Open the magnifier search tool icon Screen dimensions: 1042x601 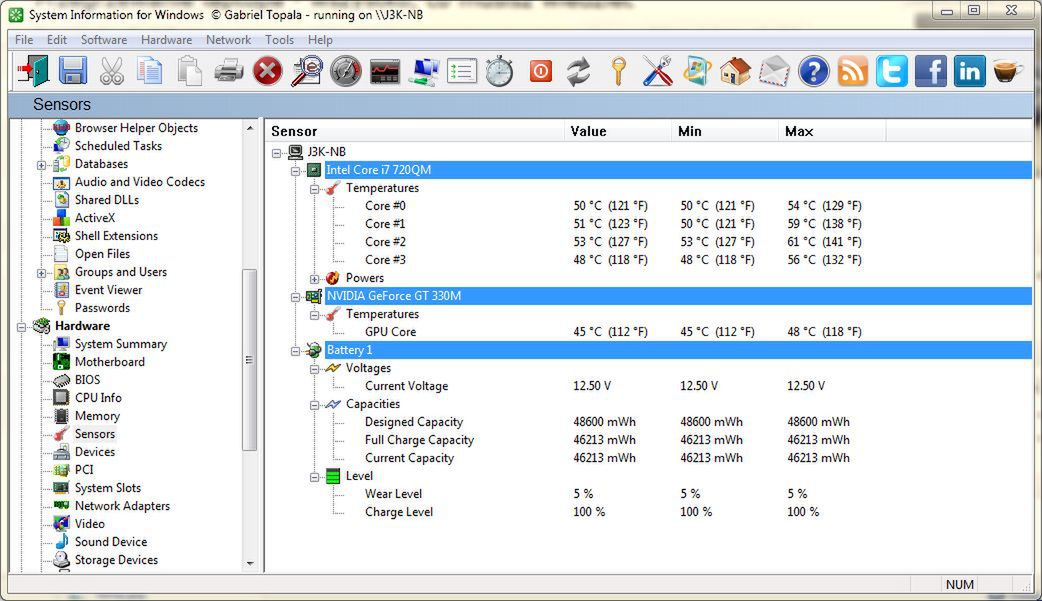point(306,70)
